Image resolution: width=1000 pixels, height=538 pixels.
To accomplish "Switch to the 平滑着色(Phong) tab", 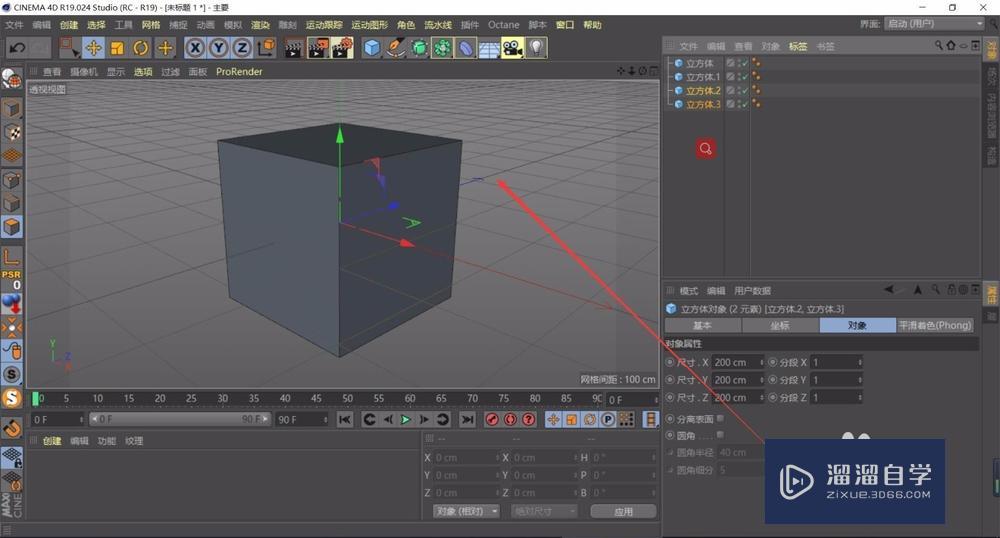I will tap(935, 325).
